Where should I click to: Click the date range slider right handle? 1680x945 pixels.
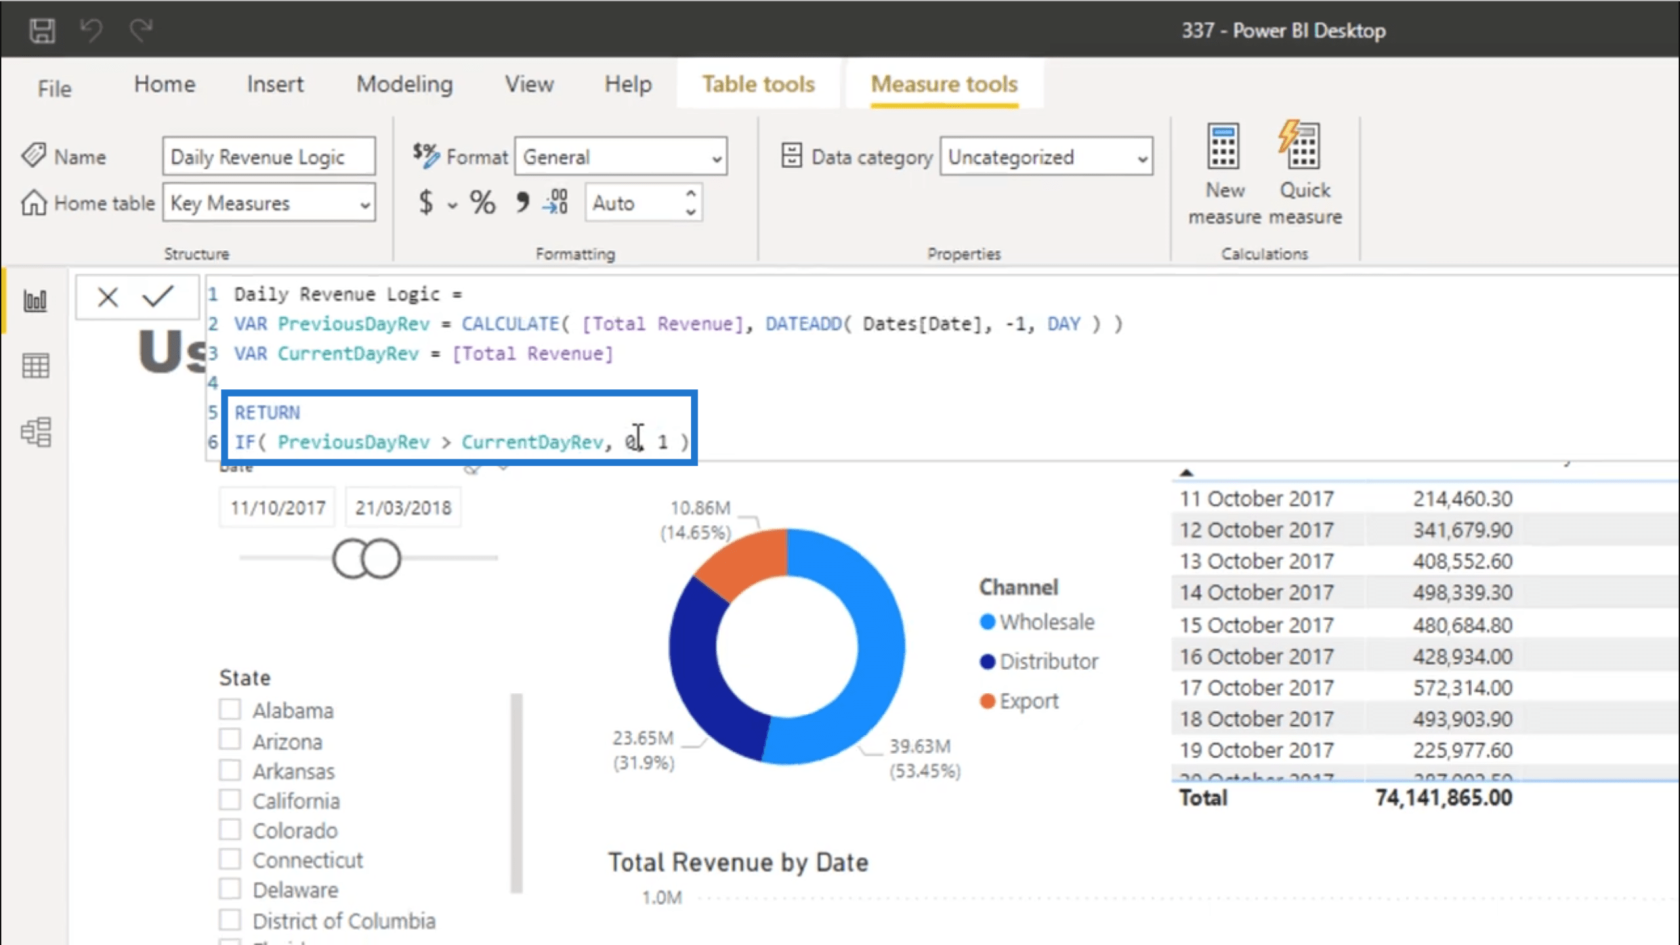[x=382, y=558]
